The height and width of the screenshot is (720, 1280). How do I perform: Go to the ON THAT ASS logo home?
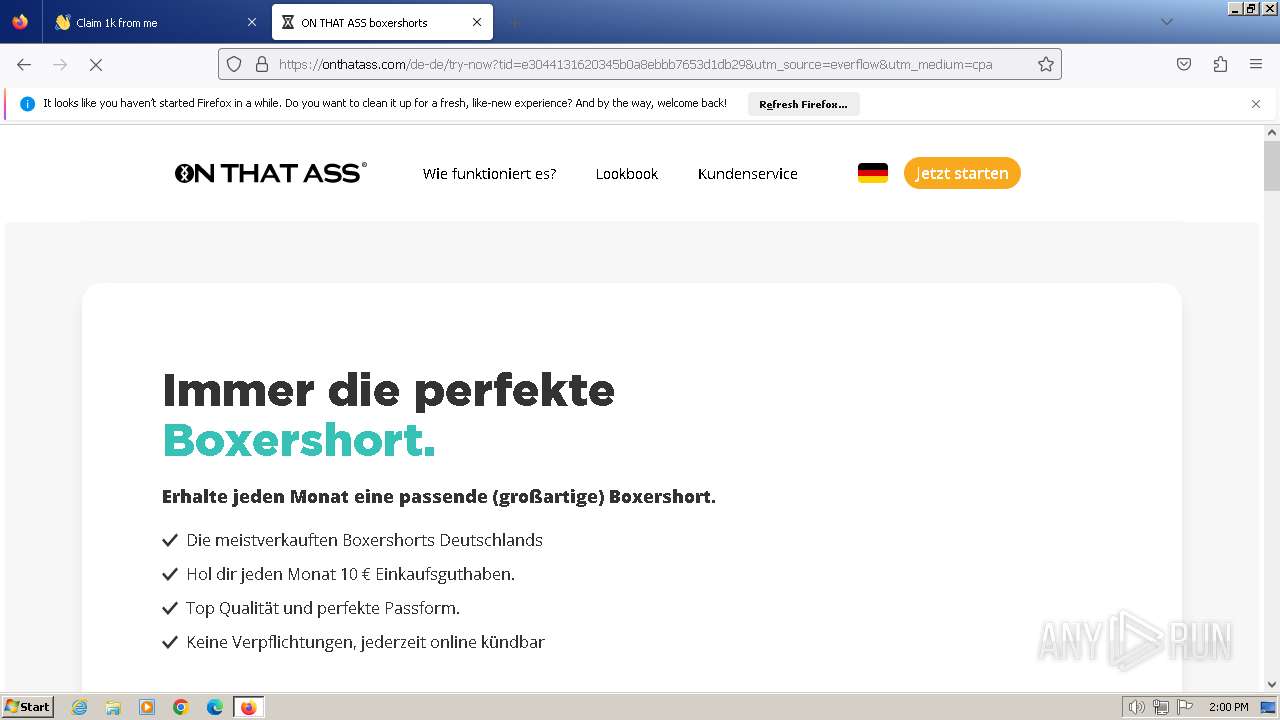click(270, 173)
